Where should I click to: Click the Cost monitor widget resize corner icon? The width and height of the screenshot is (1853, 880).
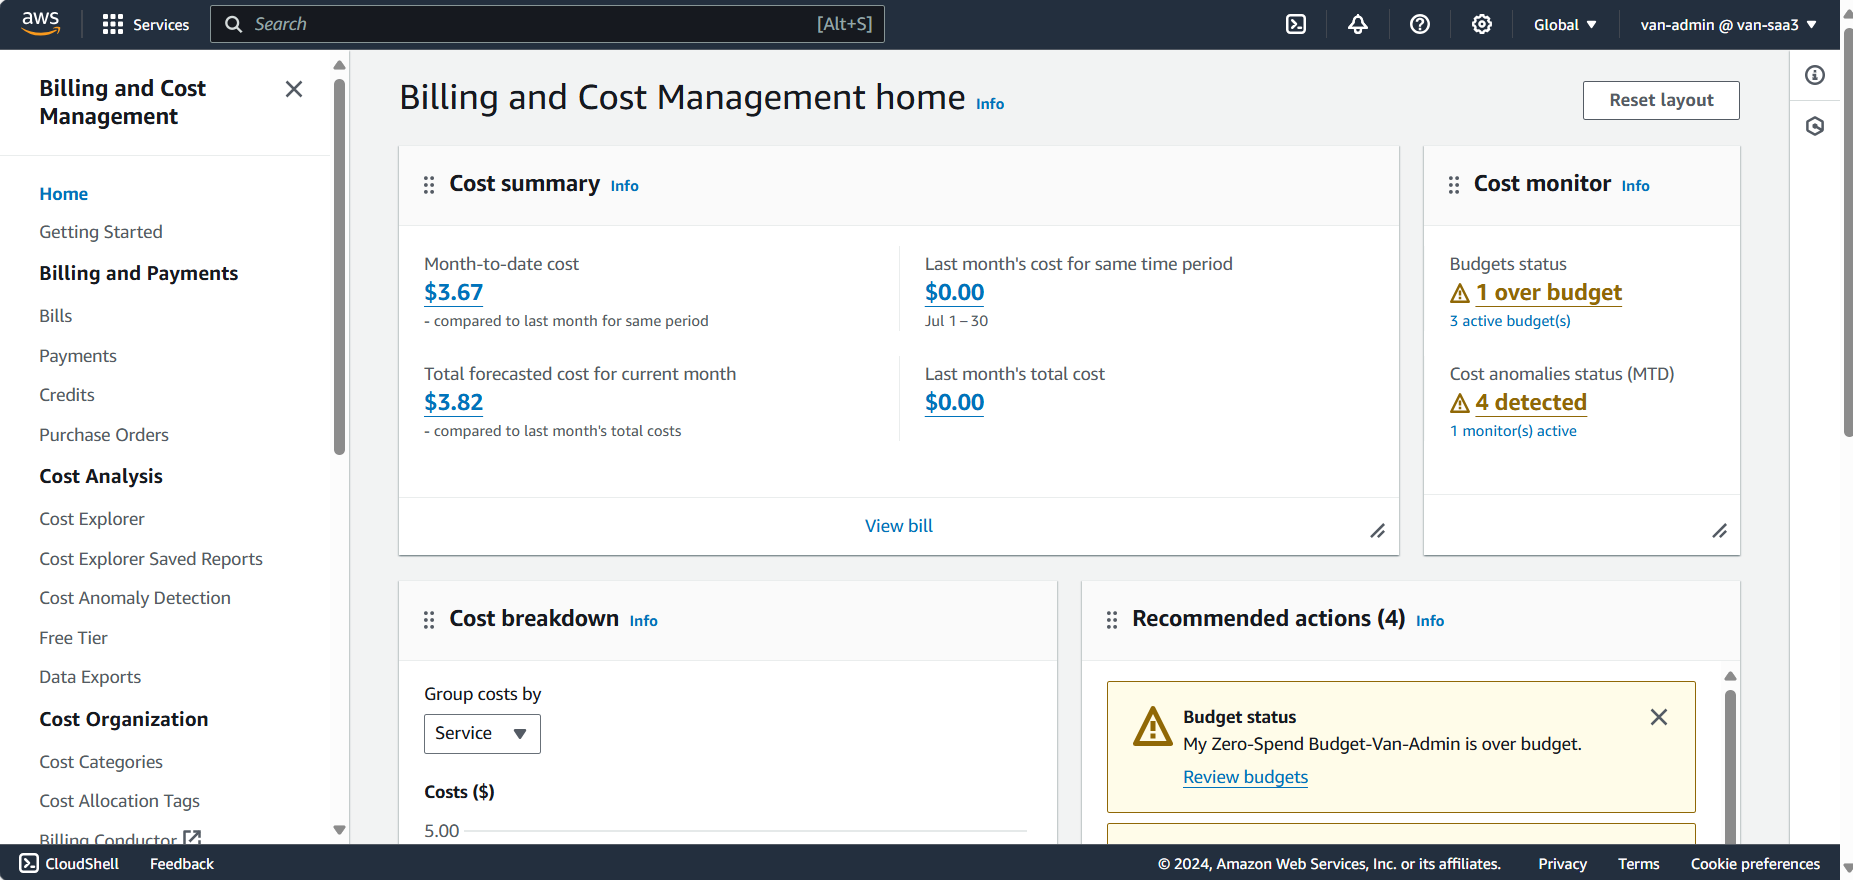point(1720,531)
